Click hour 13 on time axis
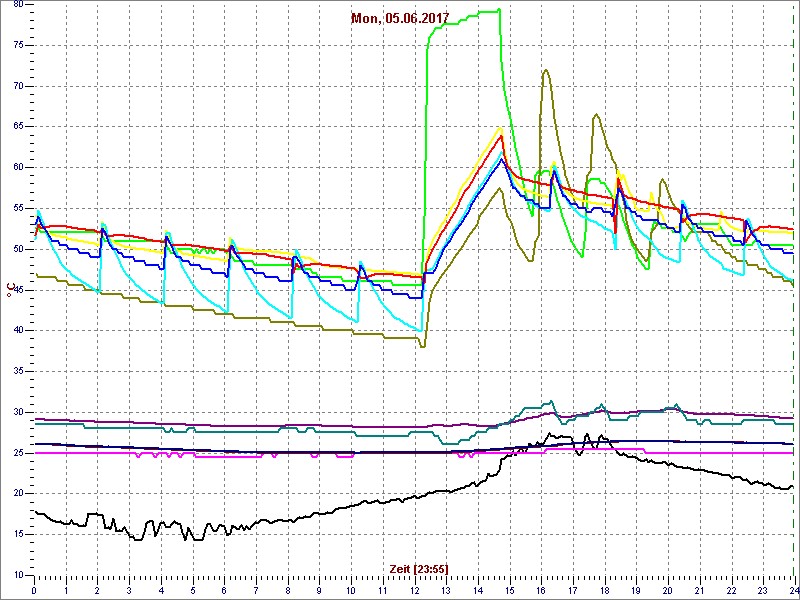 click(x=446, y=590)
